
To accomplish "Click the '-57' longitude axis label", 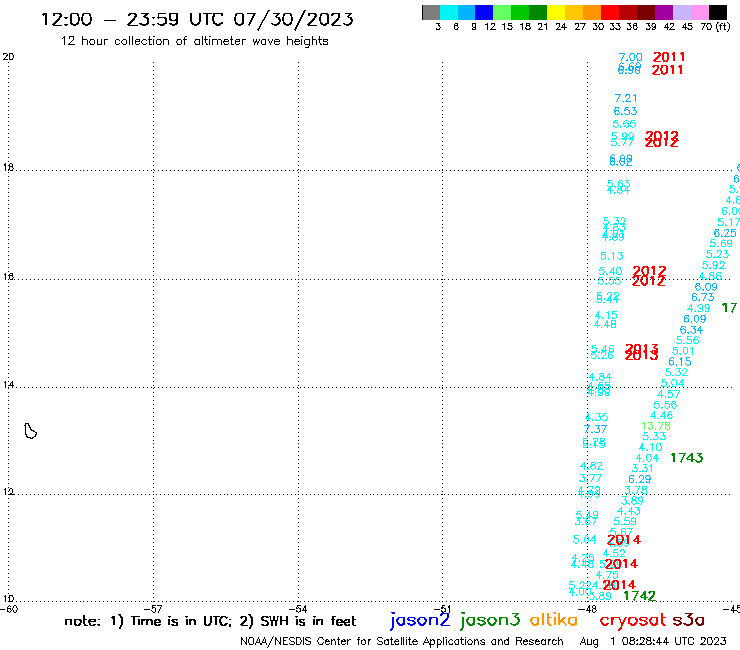I will pos(153,609).
